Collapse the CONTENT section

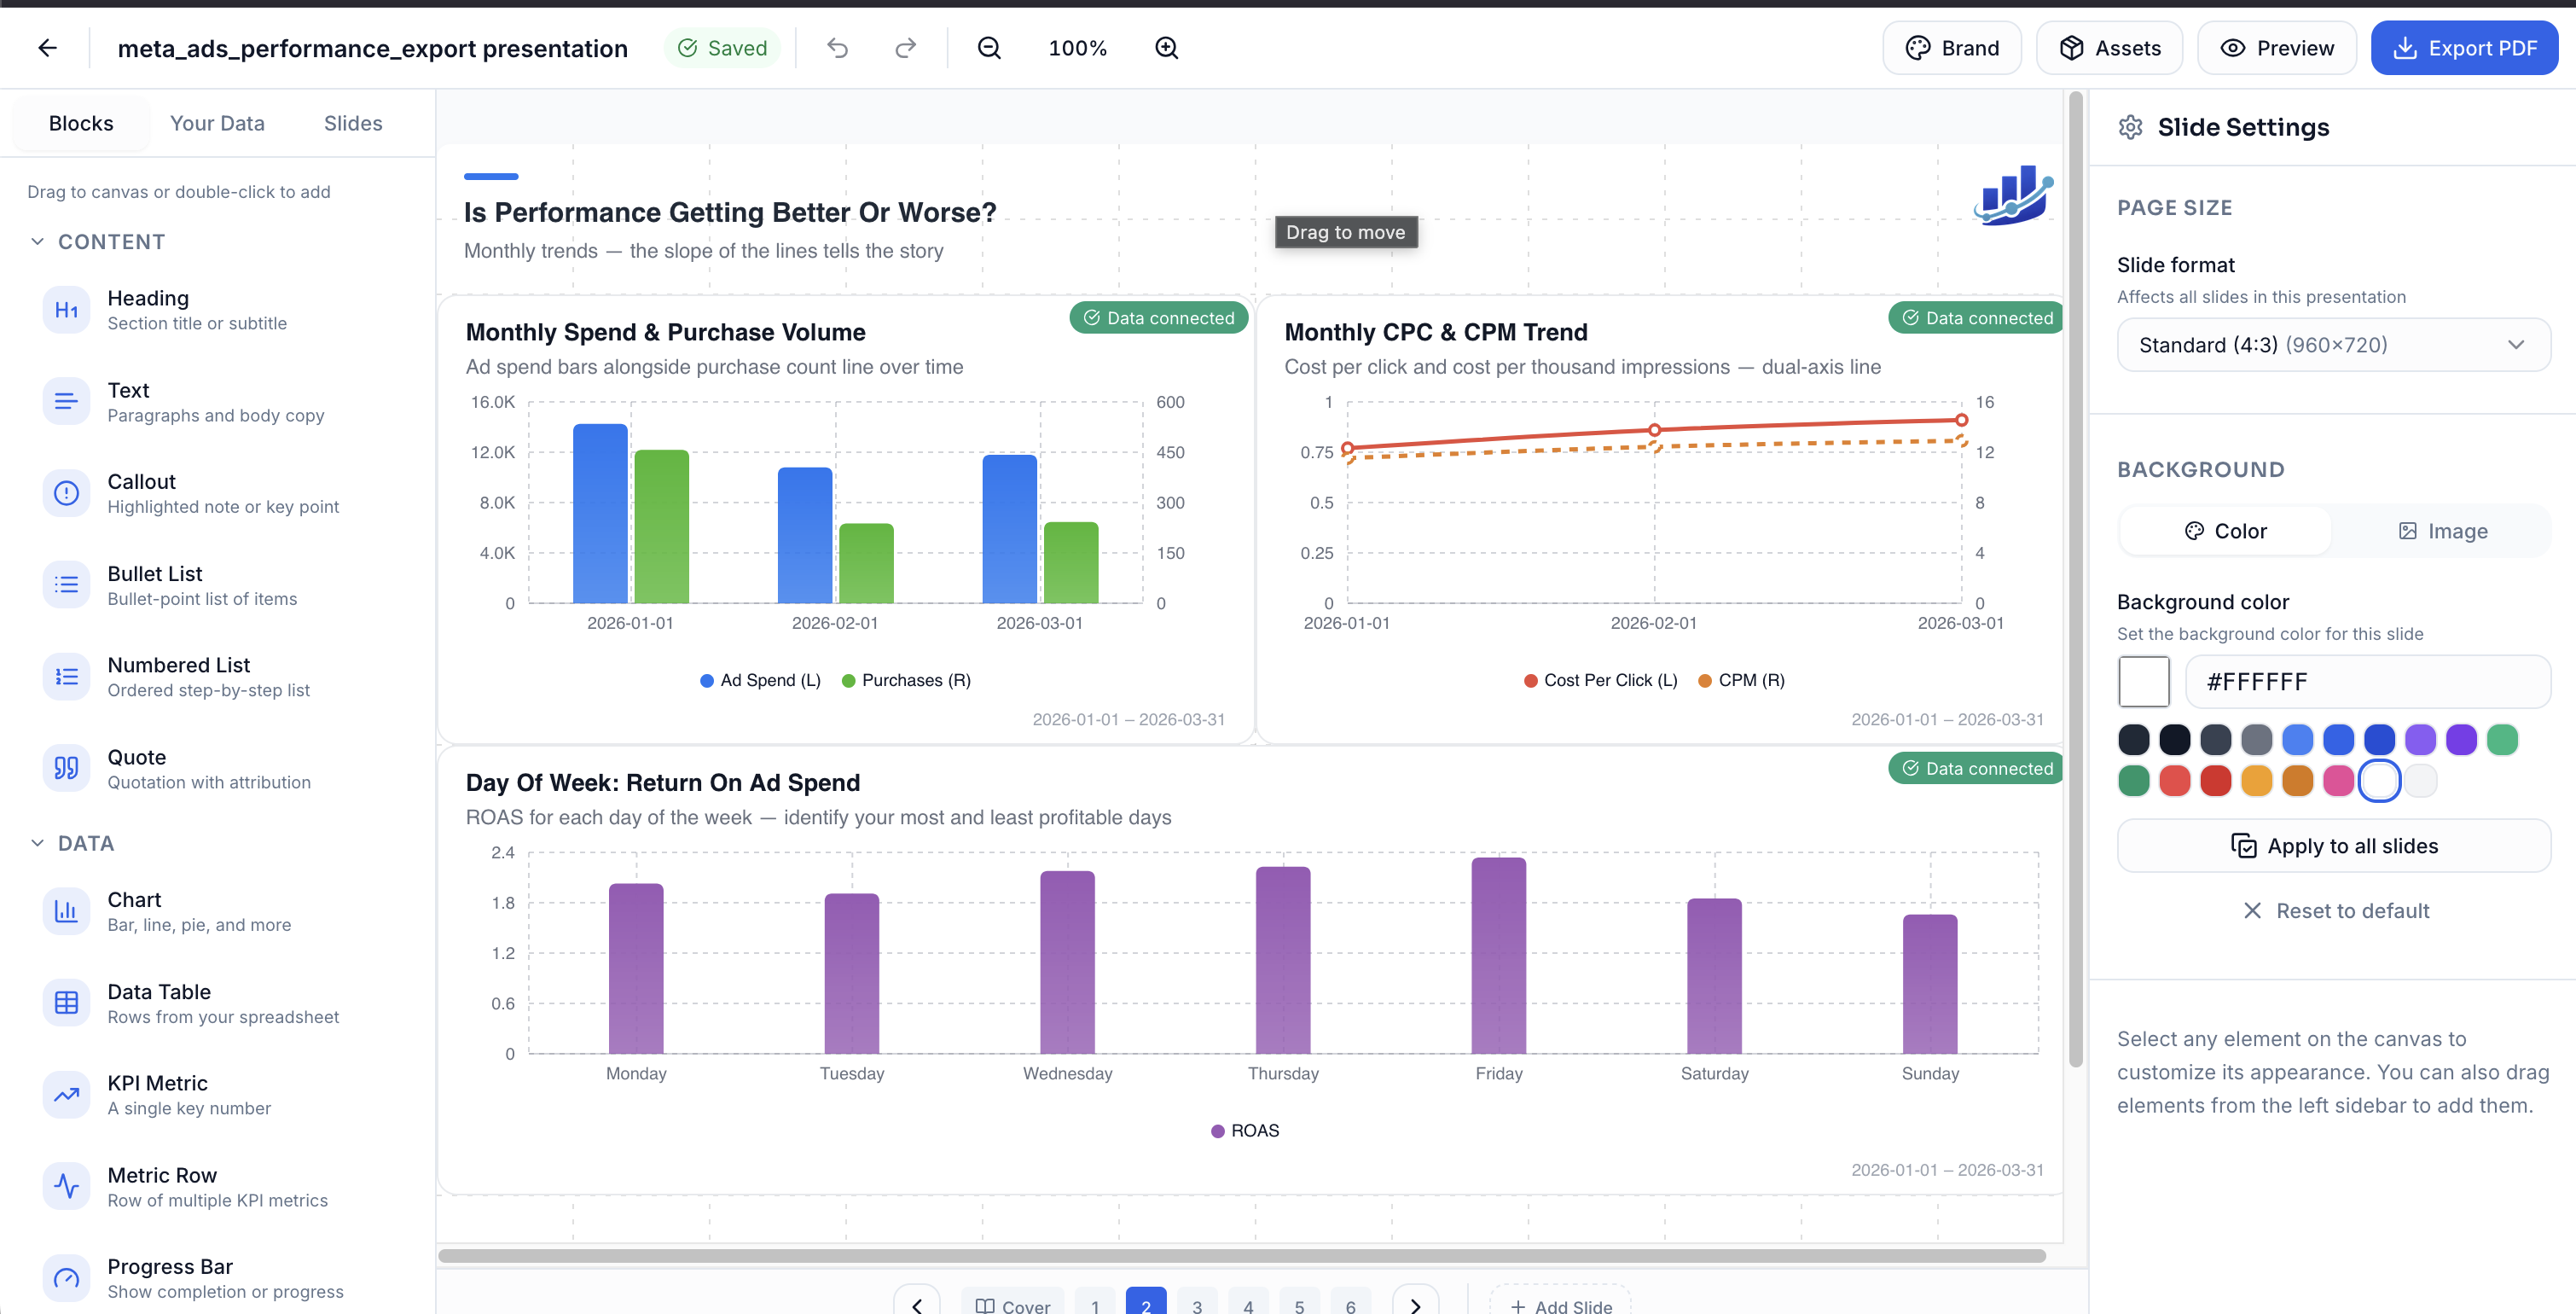[x=38, y=241]
